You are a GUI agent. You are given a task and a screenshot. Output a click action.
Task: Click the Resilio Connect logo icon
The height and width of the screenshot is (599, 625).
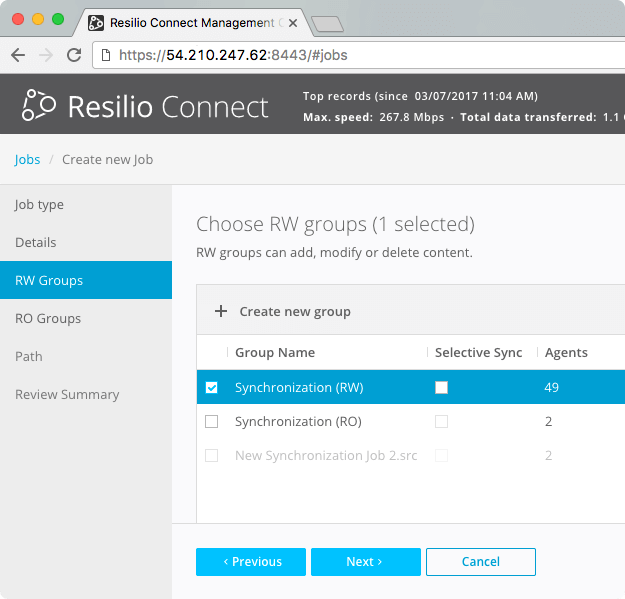pos(39,105)
